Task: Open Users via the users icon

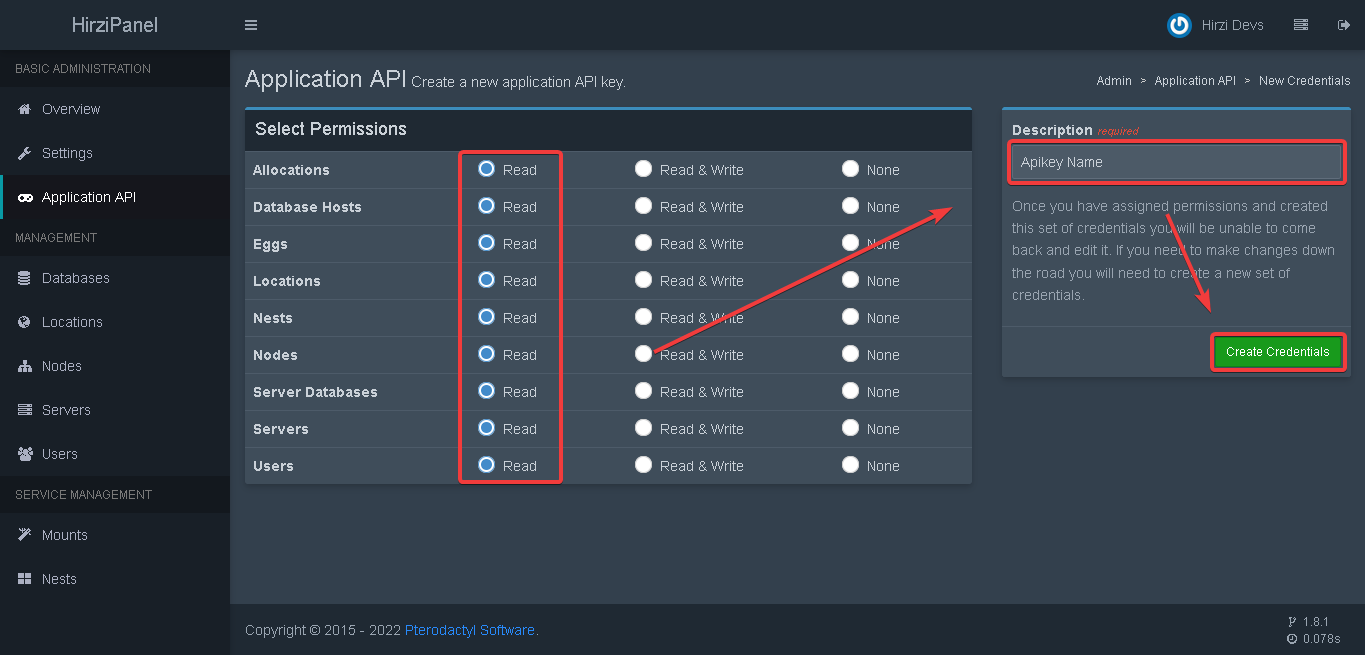Action: click(24, 454)
